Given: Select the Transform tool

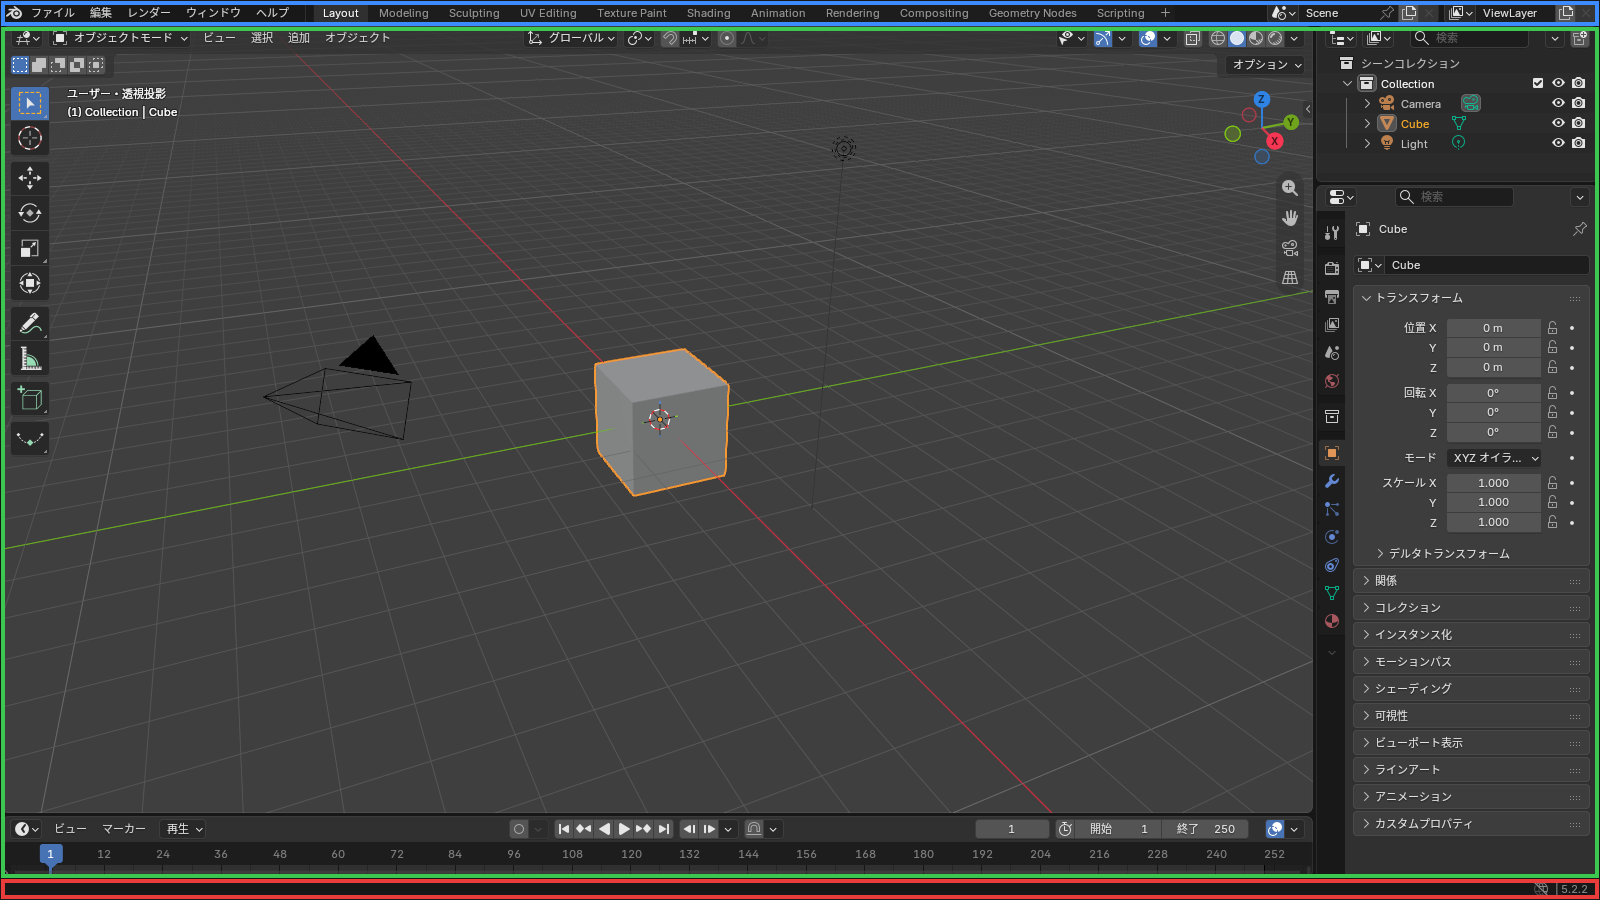Looking at the screenshot, I should [x=30, y=283].
